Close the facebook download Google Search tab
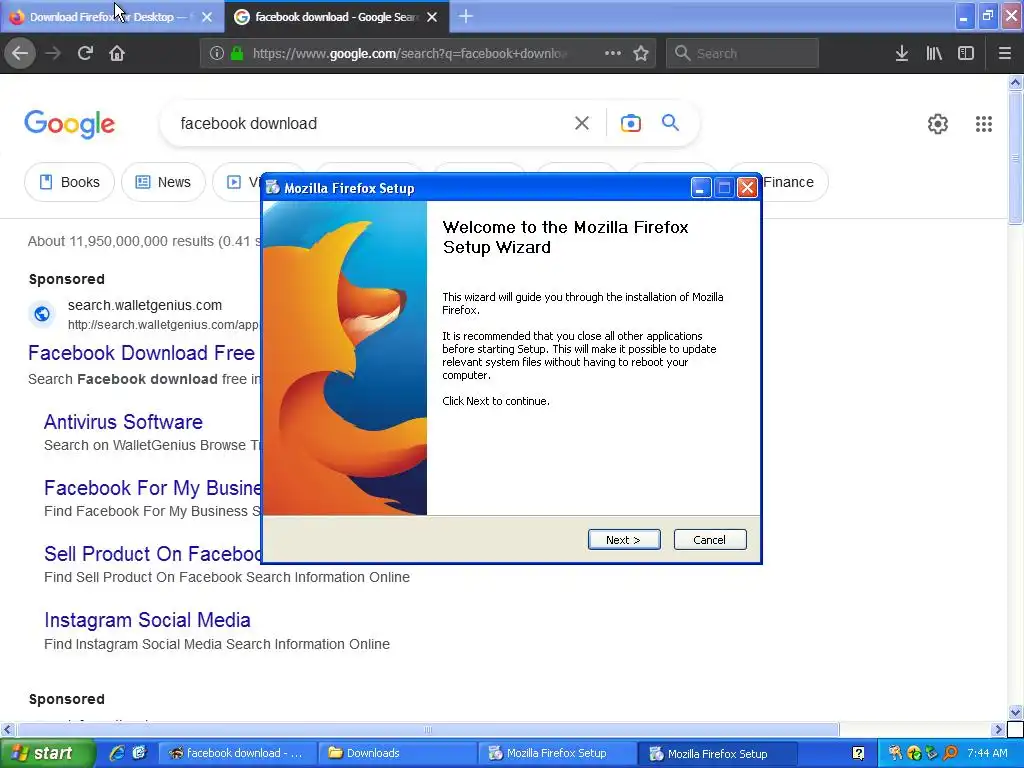This screenshot has width=1024, height=768. [432, 17]
